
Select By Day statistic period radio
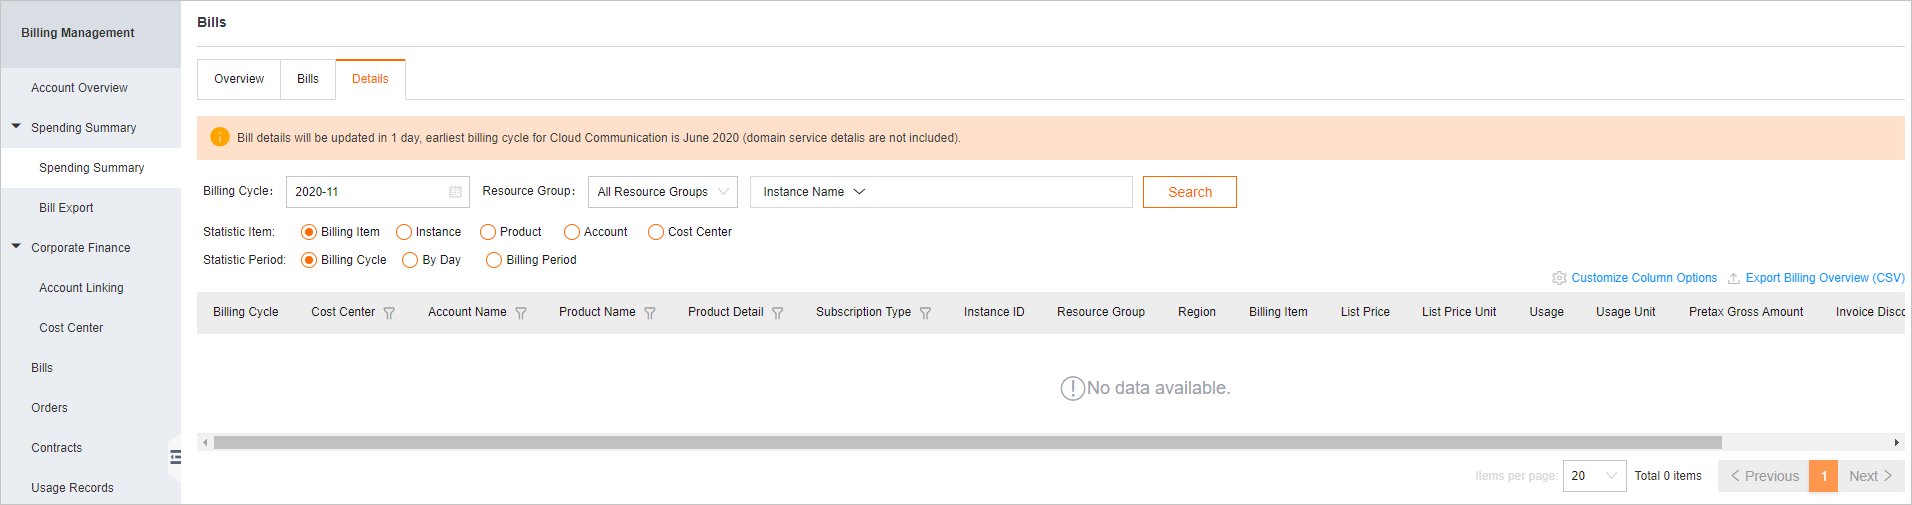(410, 260)
